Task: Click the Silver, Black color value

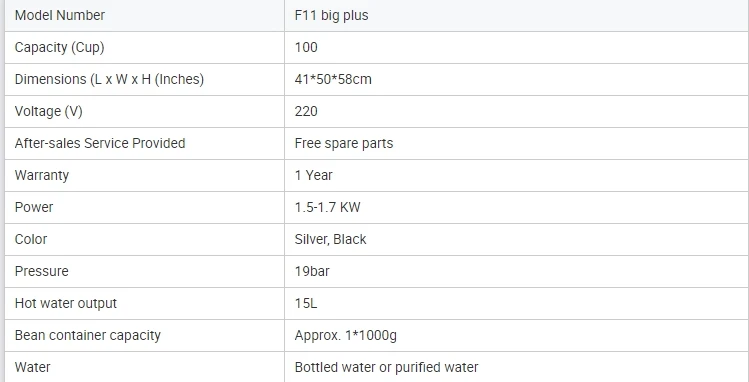Action: point(331,239)
